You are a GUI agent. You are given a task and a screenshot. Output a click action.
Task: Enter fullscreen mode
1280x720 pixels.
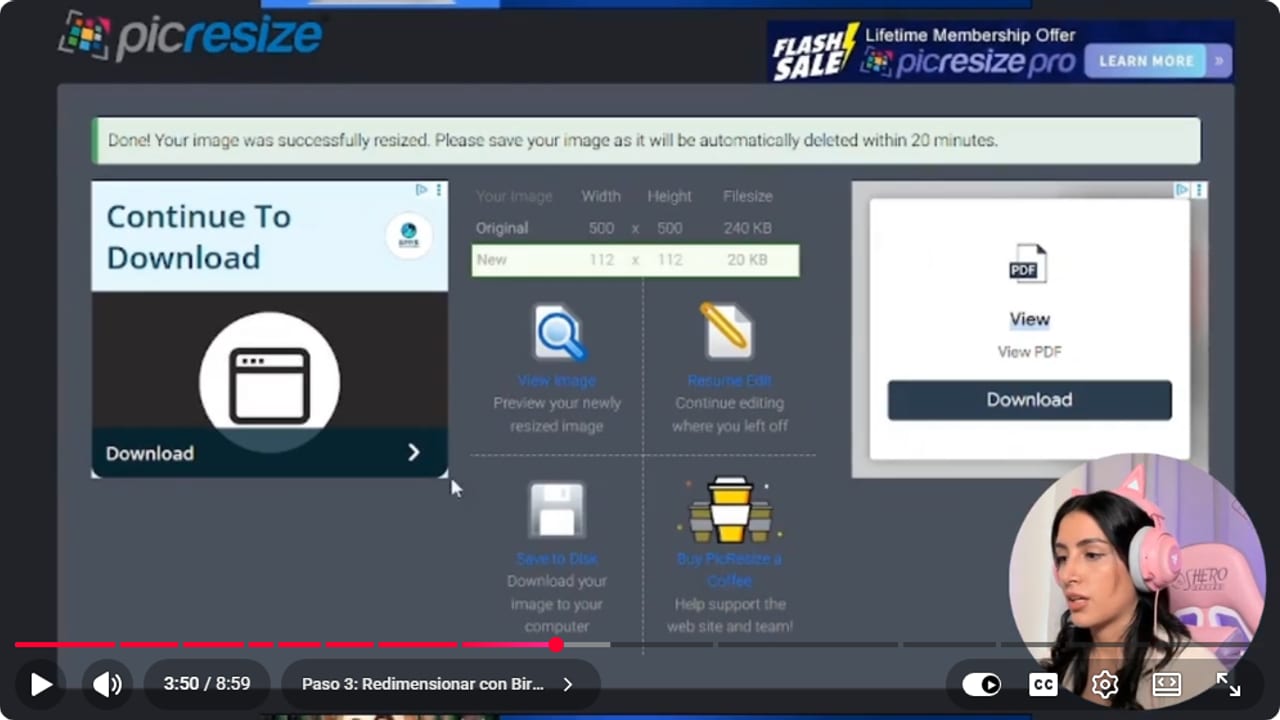click(1228, 684)
